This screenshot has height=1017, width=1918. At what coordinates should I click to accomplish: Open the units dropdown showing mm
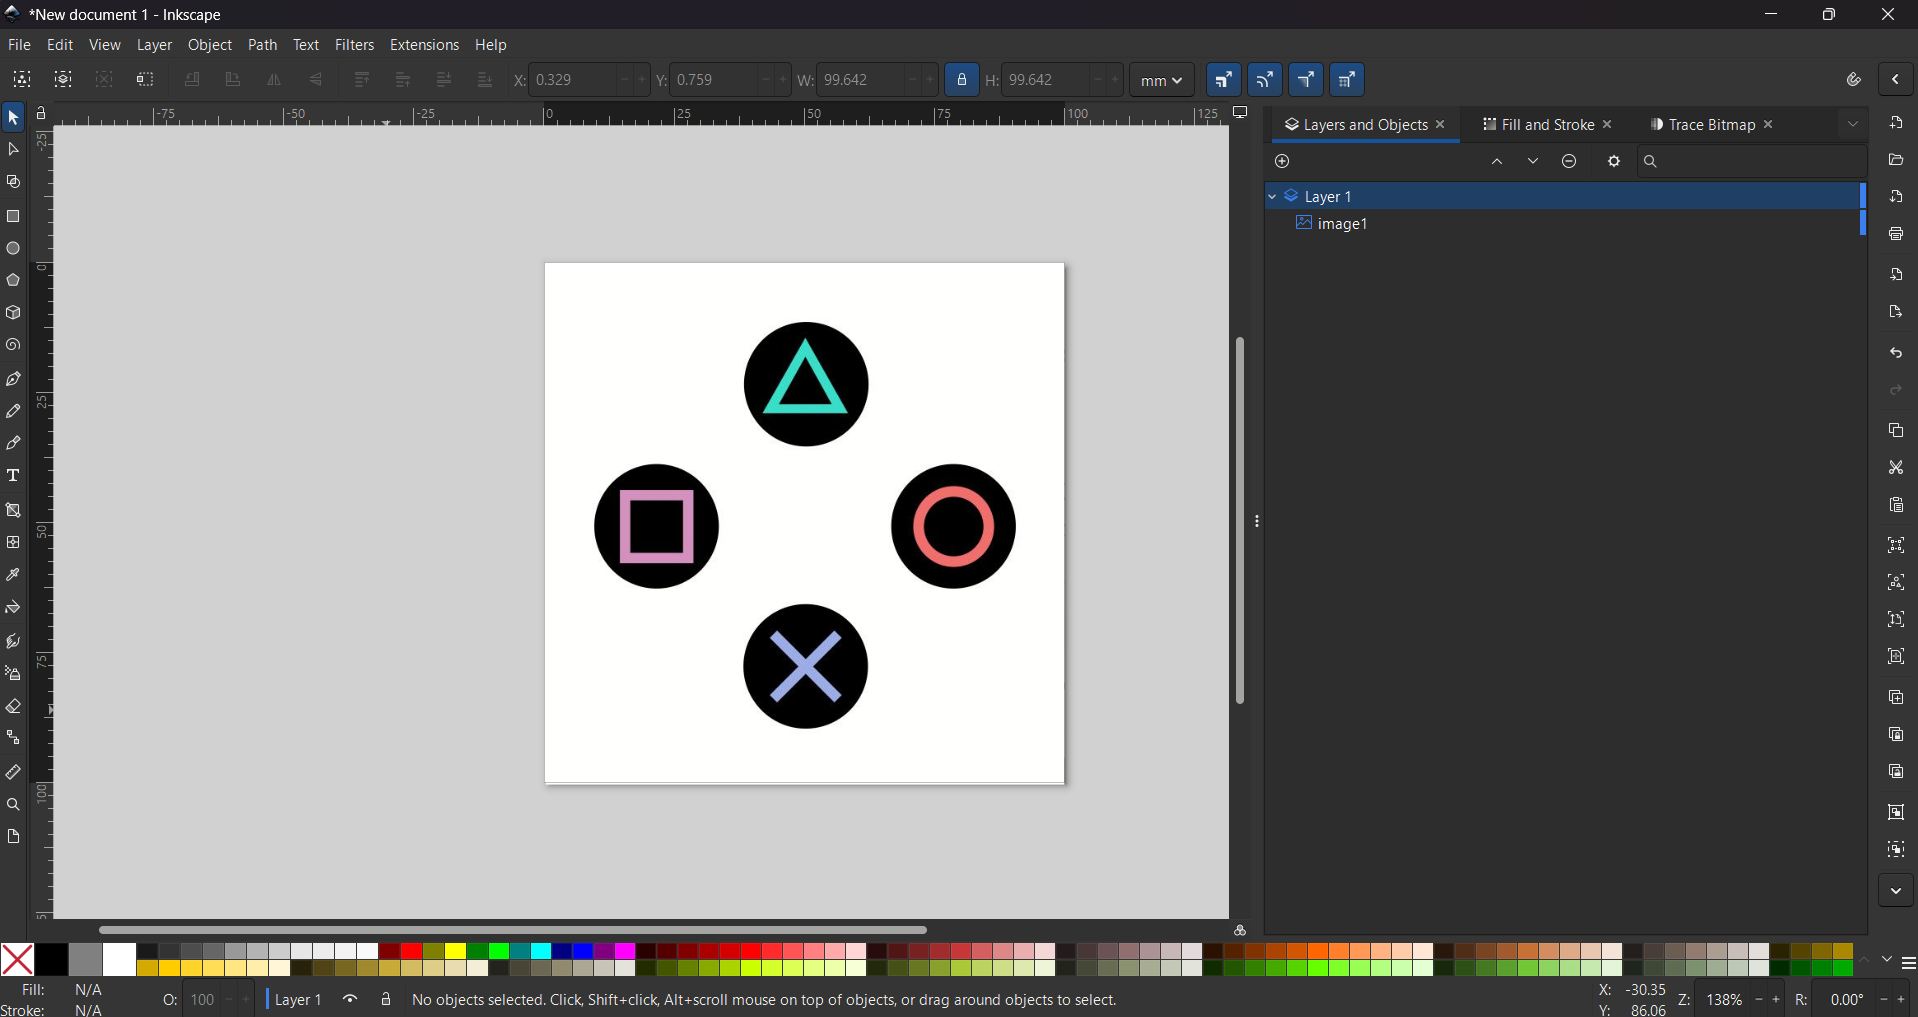(1162, 80)
